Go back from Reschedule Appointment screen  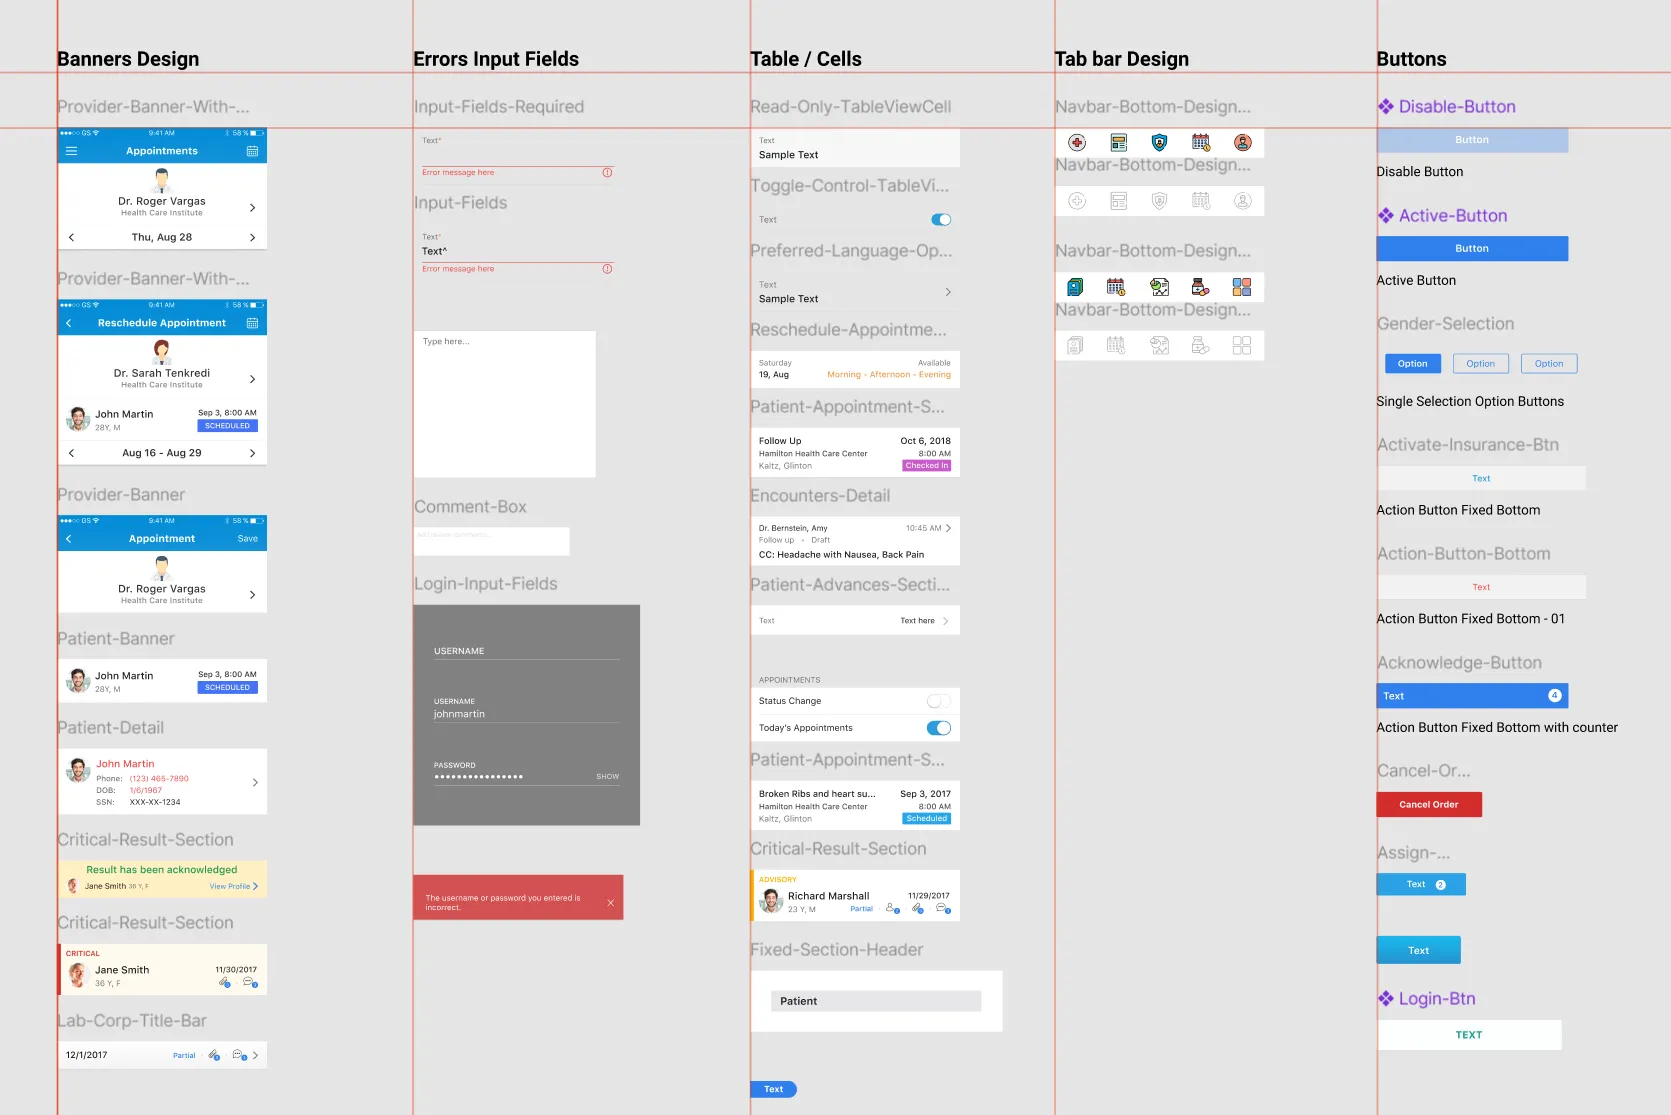coord(69,323)
